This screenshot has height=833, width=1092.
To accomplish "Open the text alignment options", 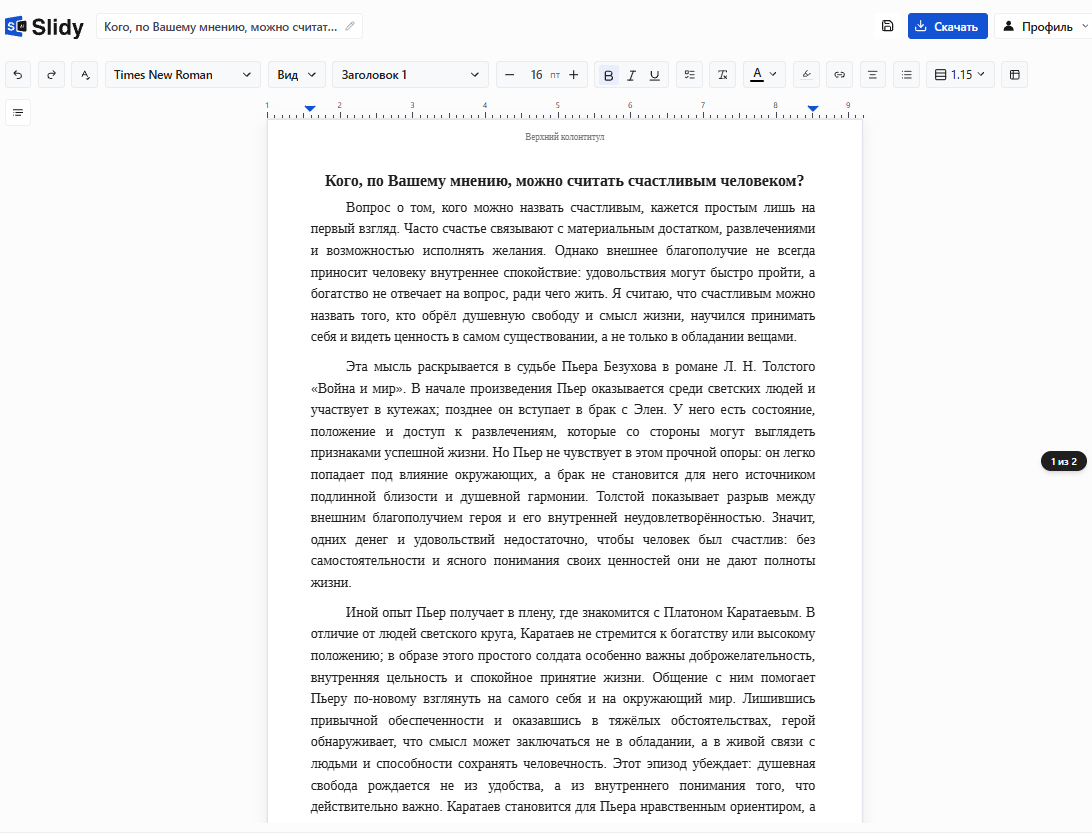I will click(x=873, y=75).
